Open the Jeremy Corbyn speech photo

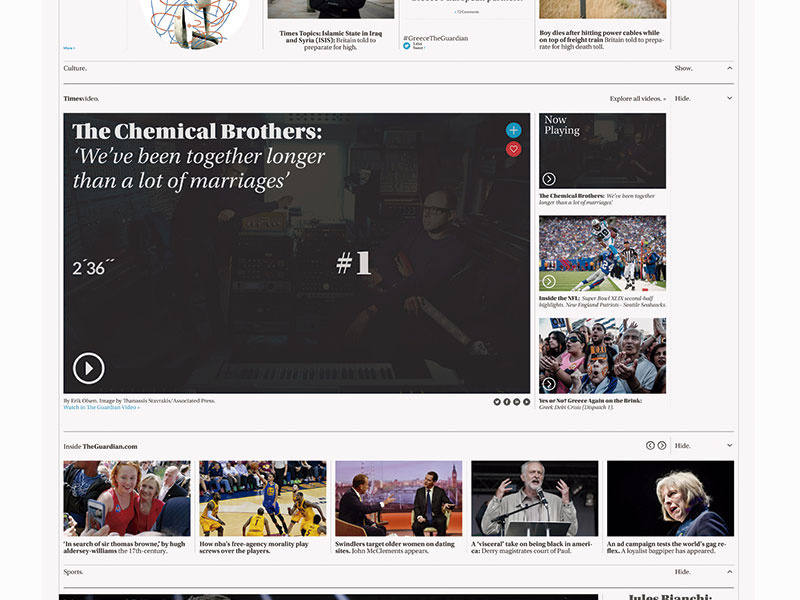click(535, 498)
